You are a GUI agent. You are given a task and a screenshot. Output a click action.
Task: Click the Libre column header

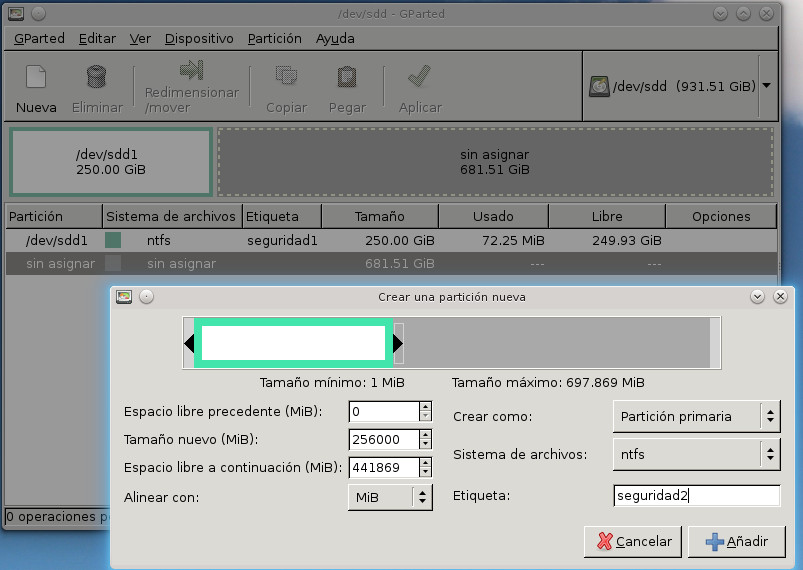[x=607, y=216]
